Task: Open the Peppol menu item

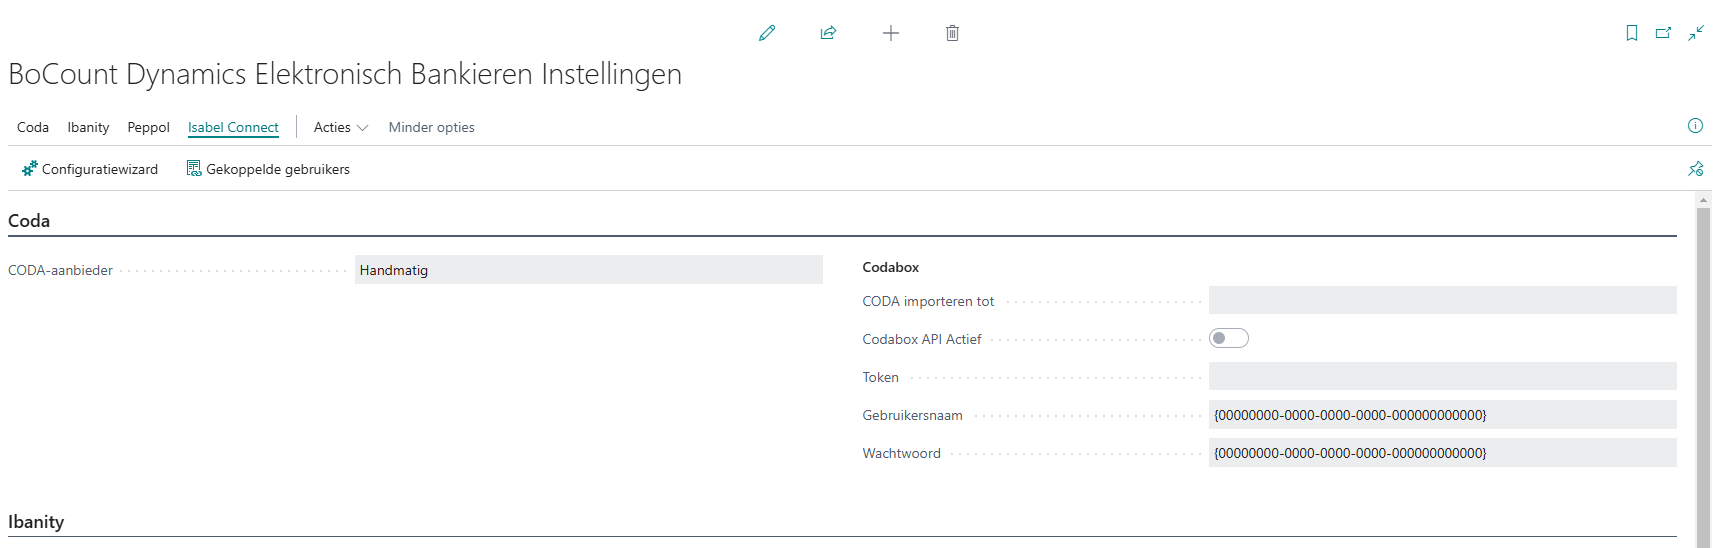Action: (148, 127)
